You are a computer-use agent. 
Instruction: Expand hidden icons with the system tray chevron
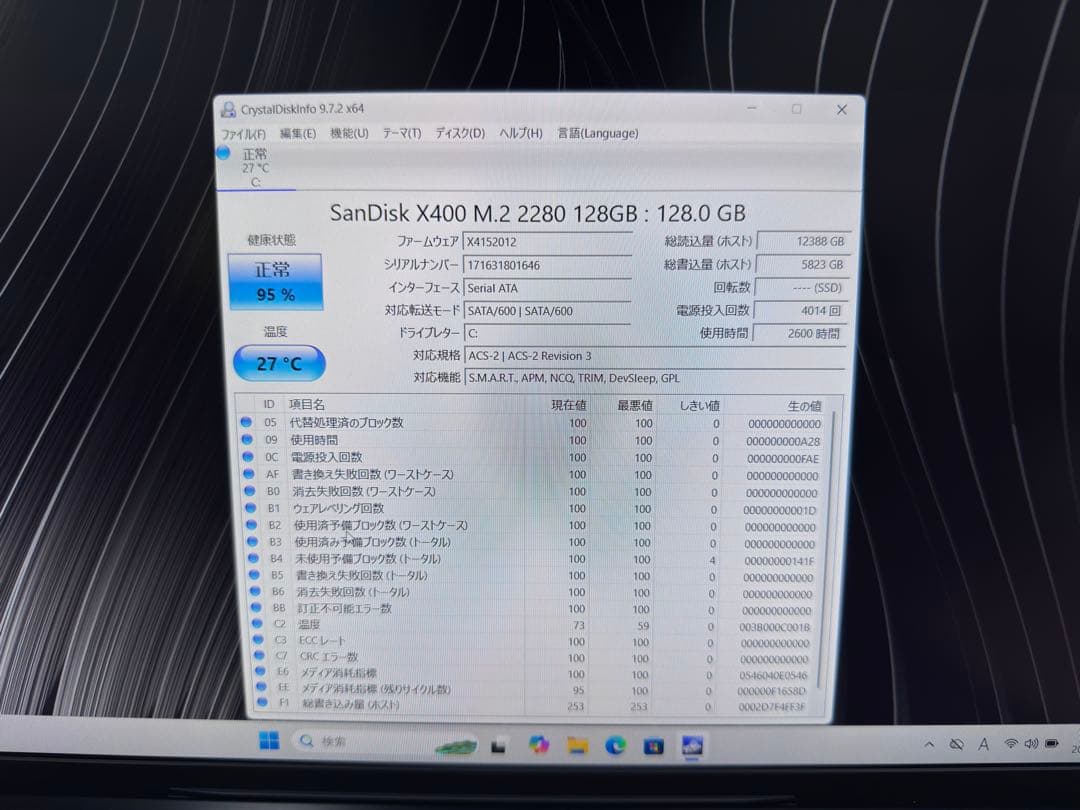click(x=931, y=747)
